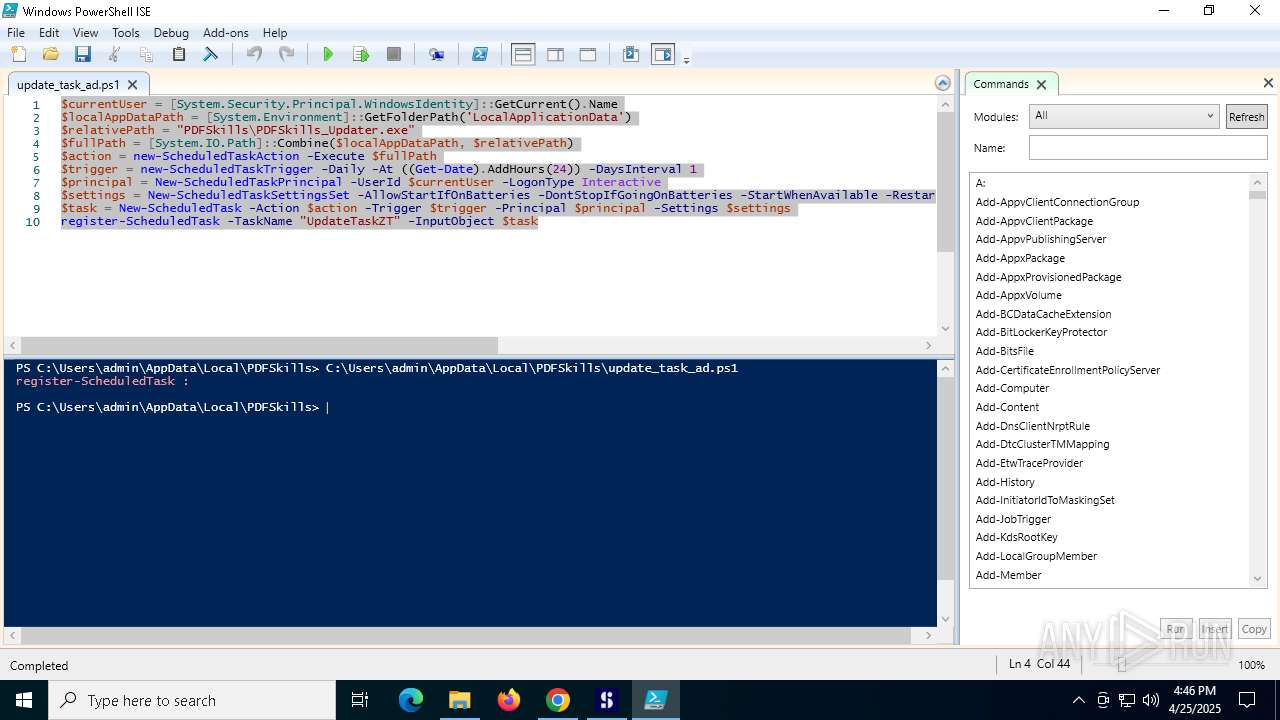
Task: Collapse the script pane with round arrow
Action: [942, 83]
